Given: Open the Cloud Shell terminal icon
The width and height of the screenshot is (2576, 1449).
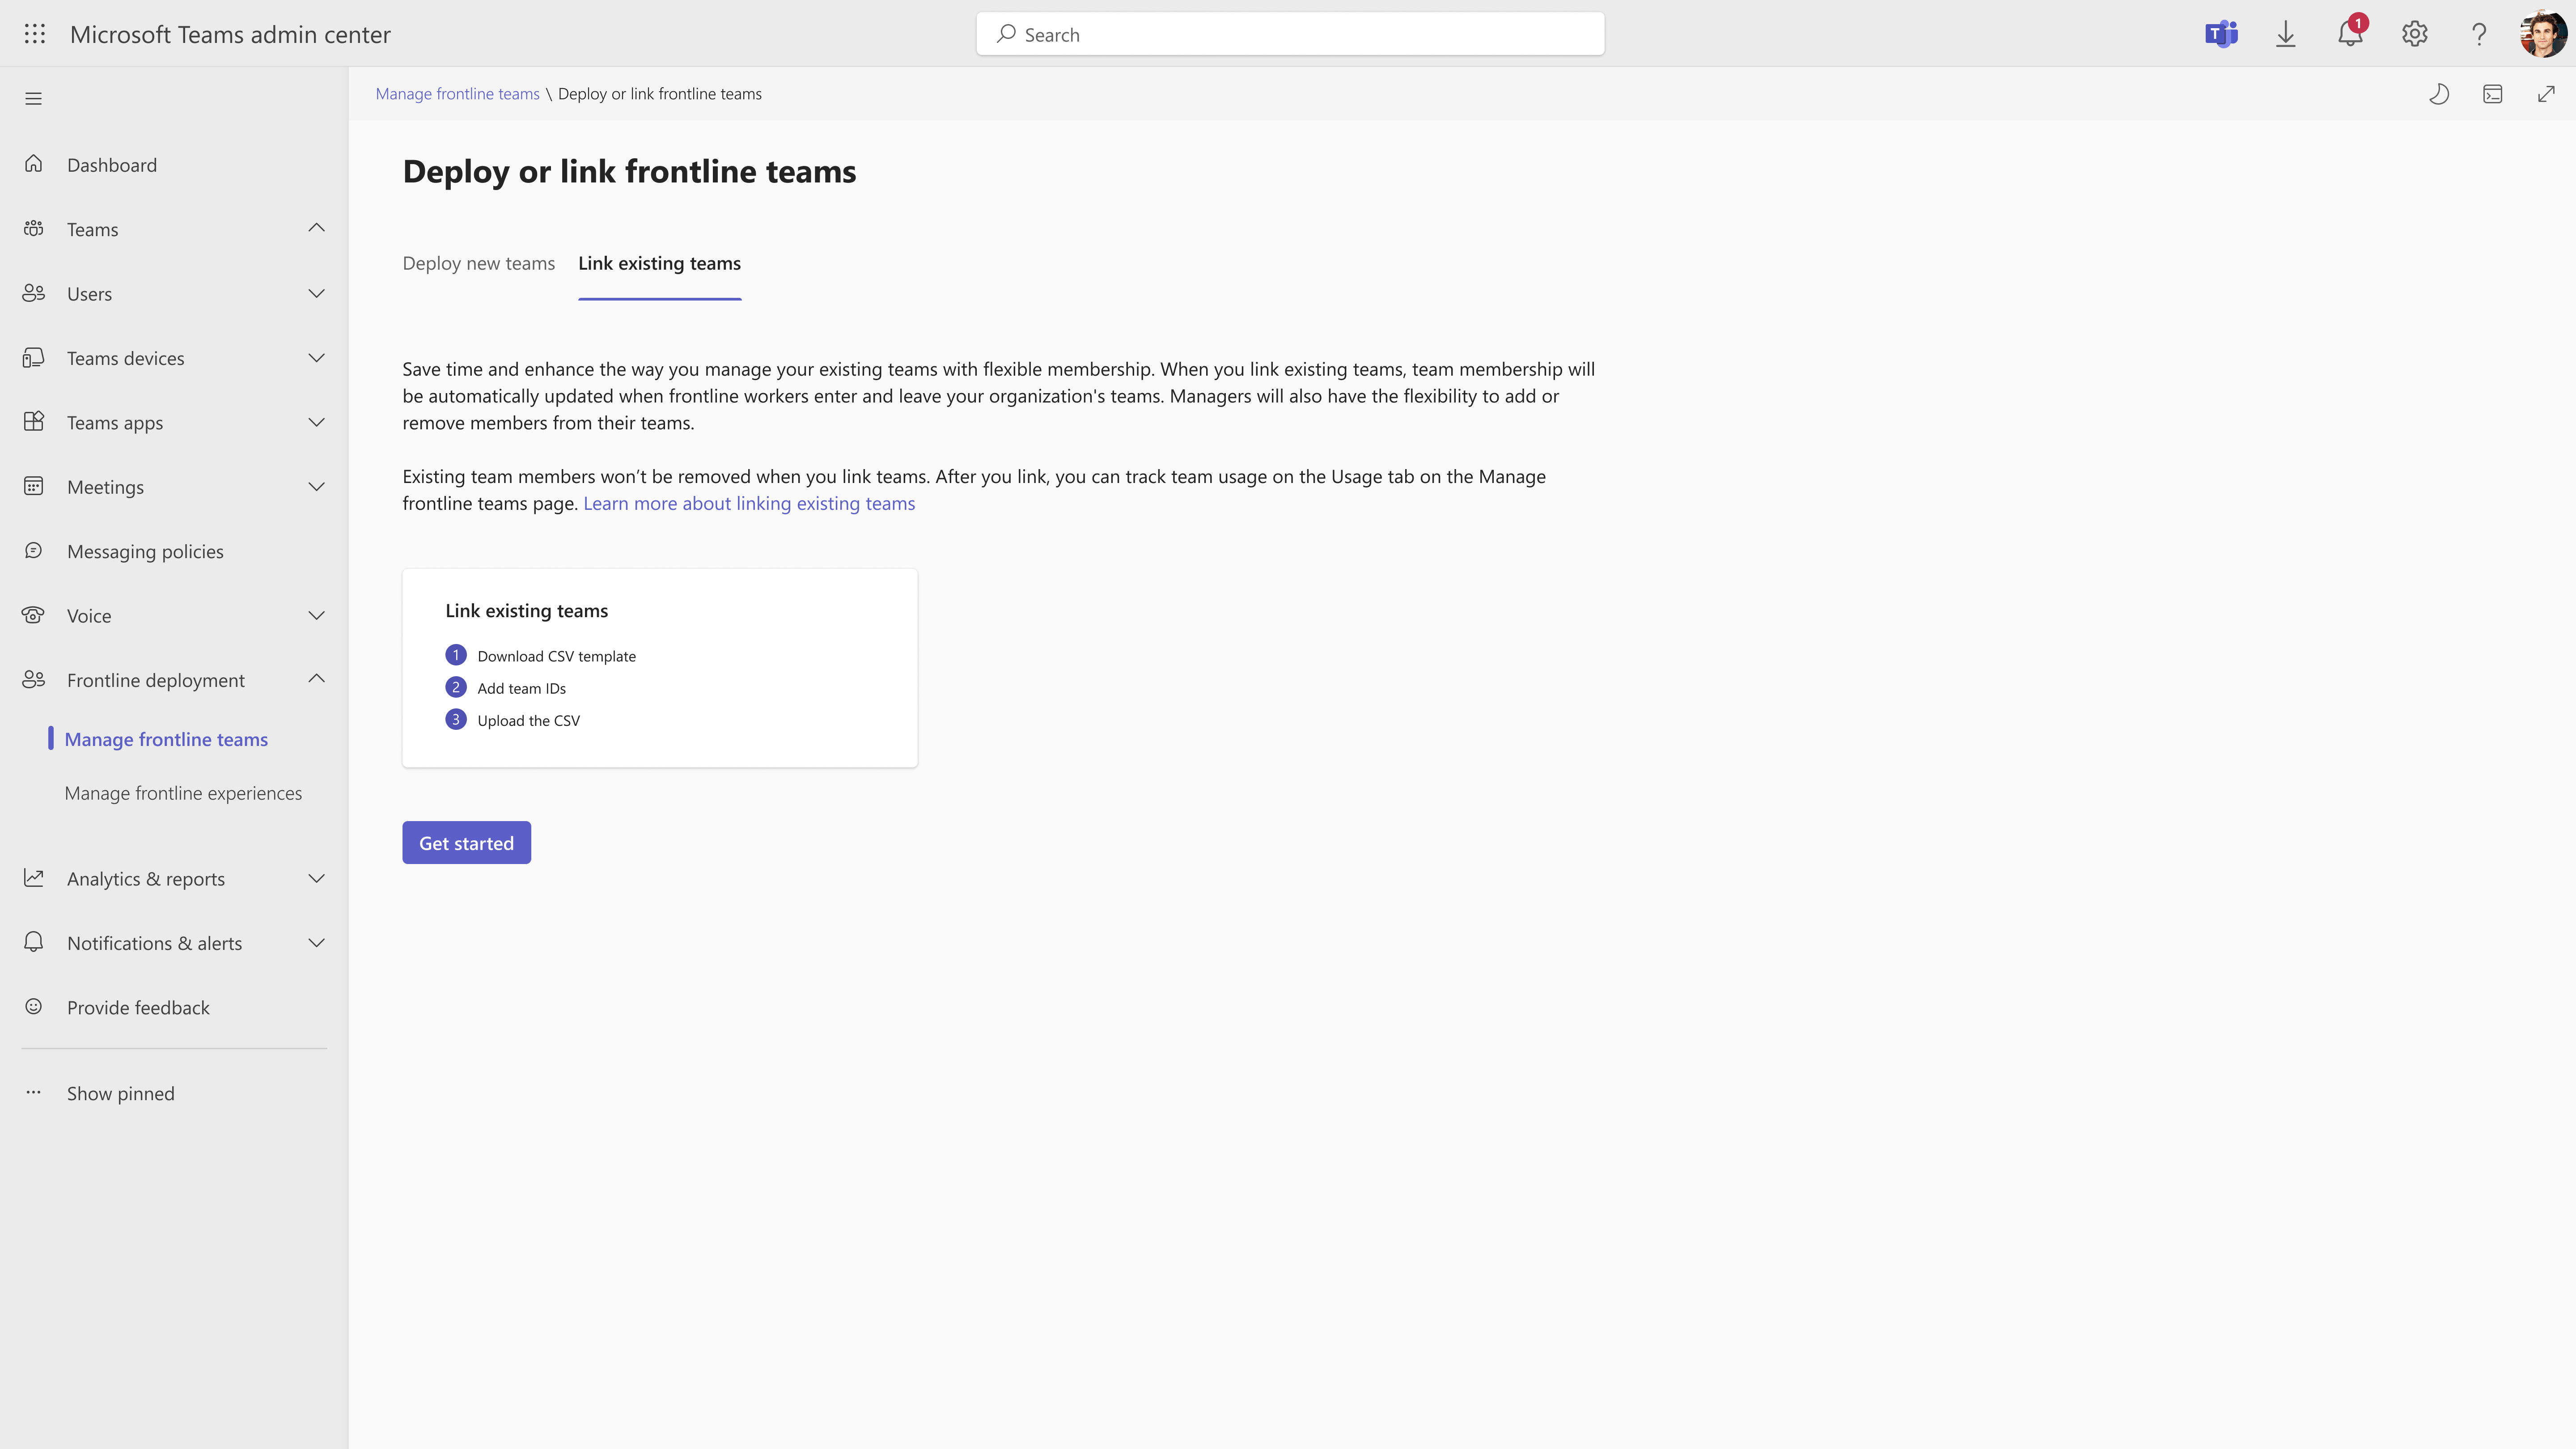Looking at the screenshot, I should click(2493, 94).
